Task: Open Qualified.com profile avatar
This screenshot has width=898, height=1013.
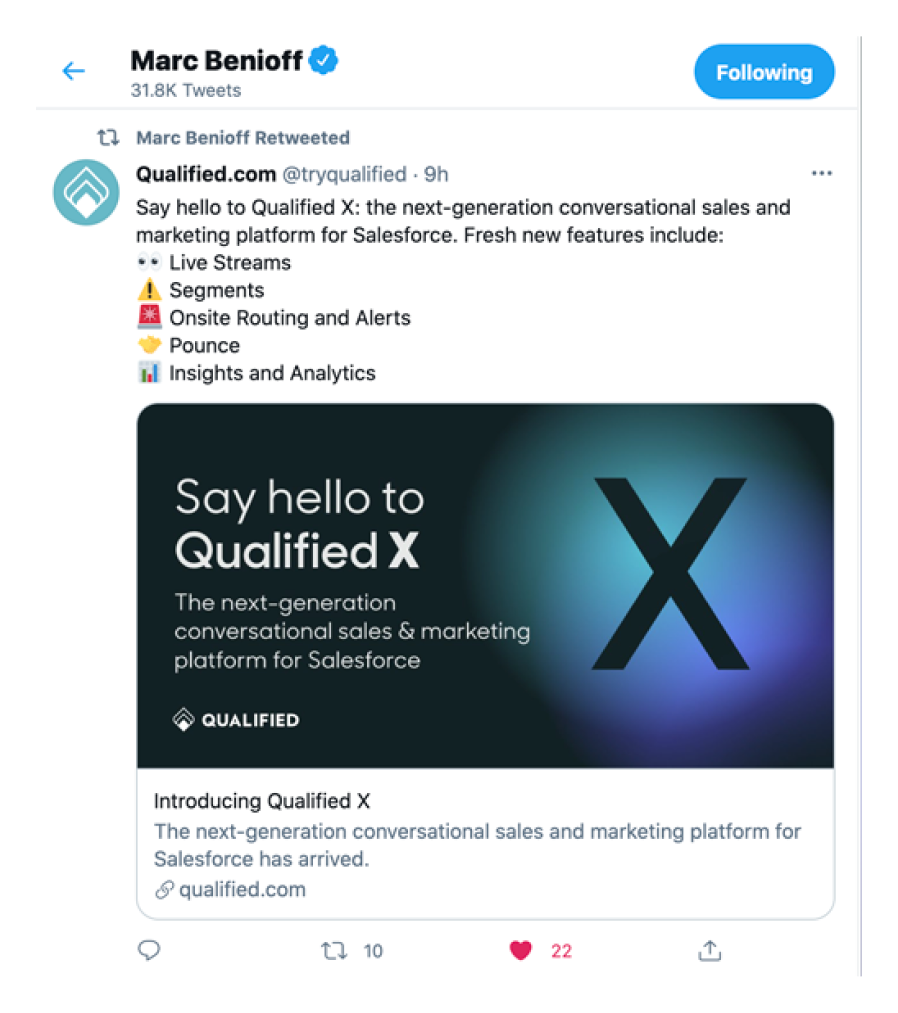Action: [86, 192]
